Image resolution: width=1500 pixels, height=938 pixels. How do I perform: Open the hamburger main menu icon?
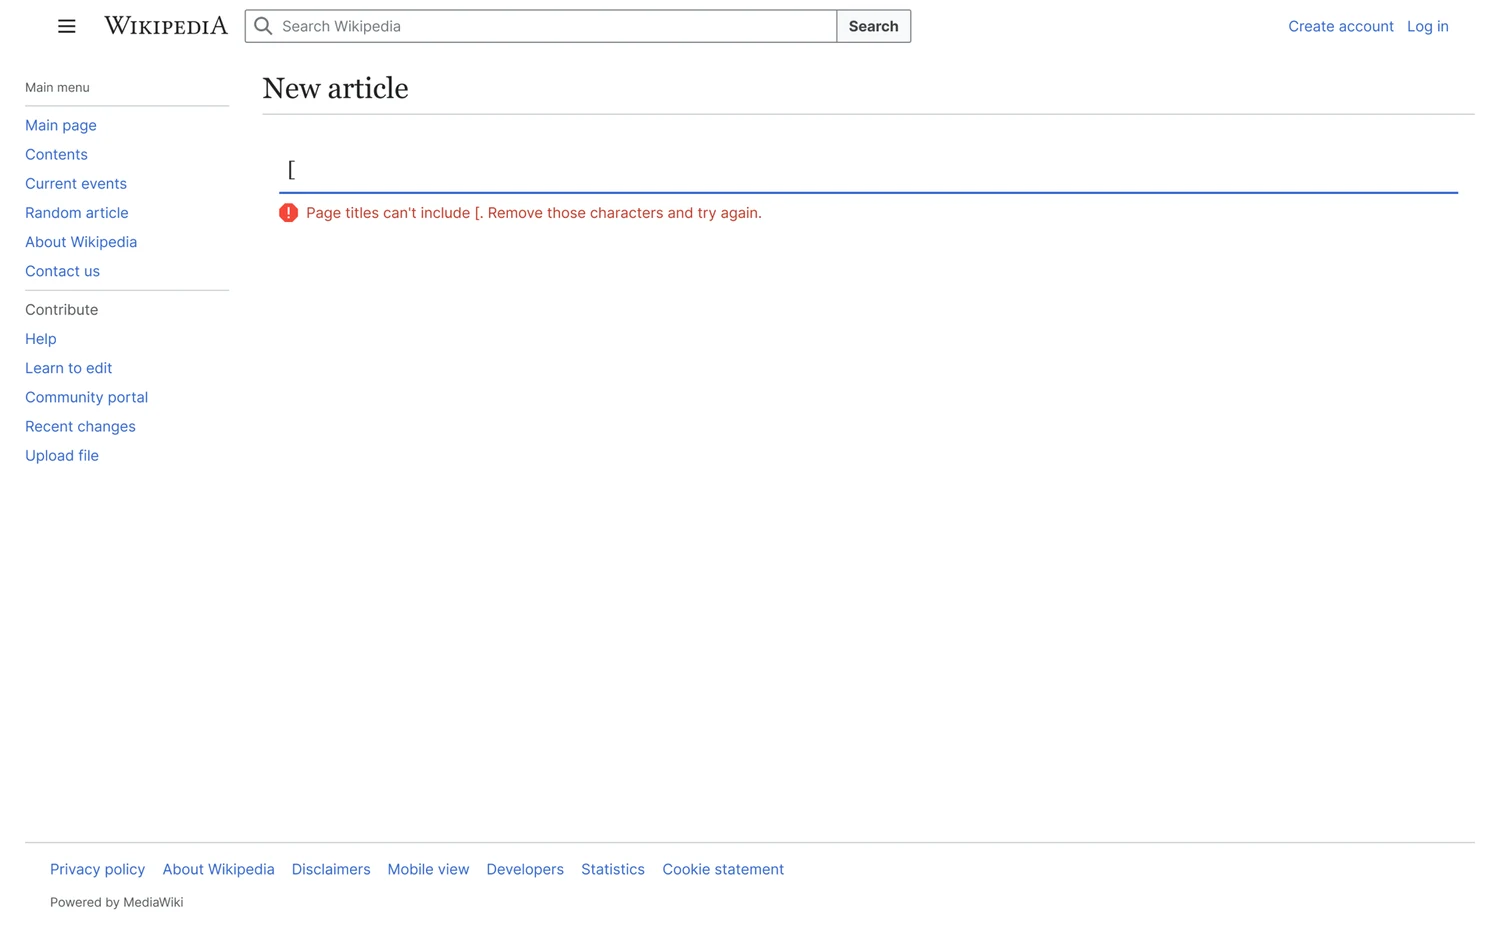(x=67, y=26)
